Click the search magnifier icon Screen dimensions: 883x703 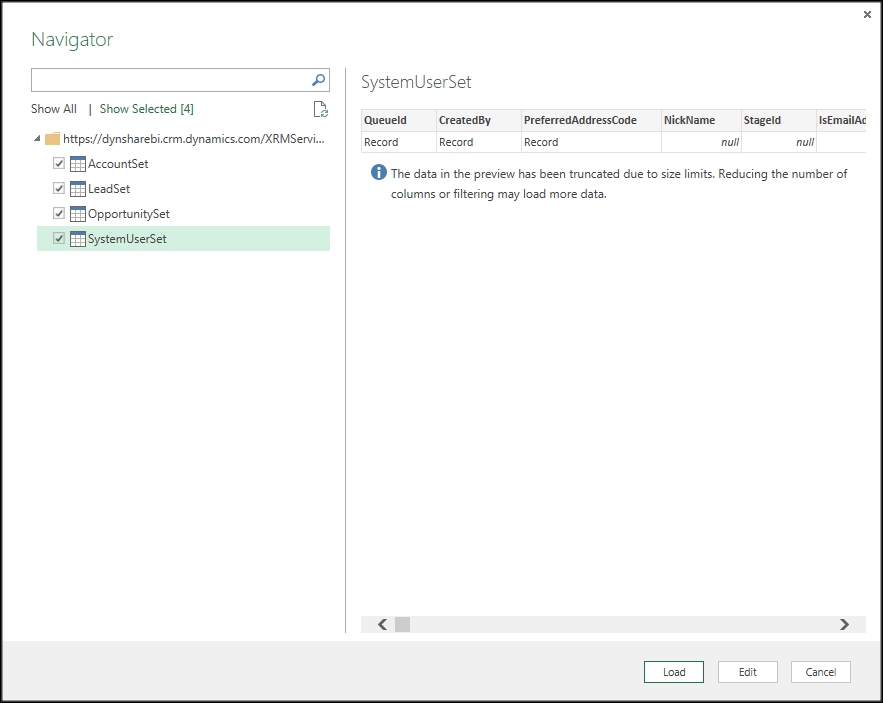coord(318,80)
